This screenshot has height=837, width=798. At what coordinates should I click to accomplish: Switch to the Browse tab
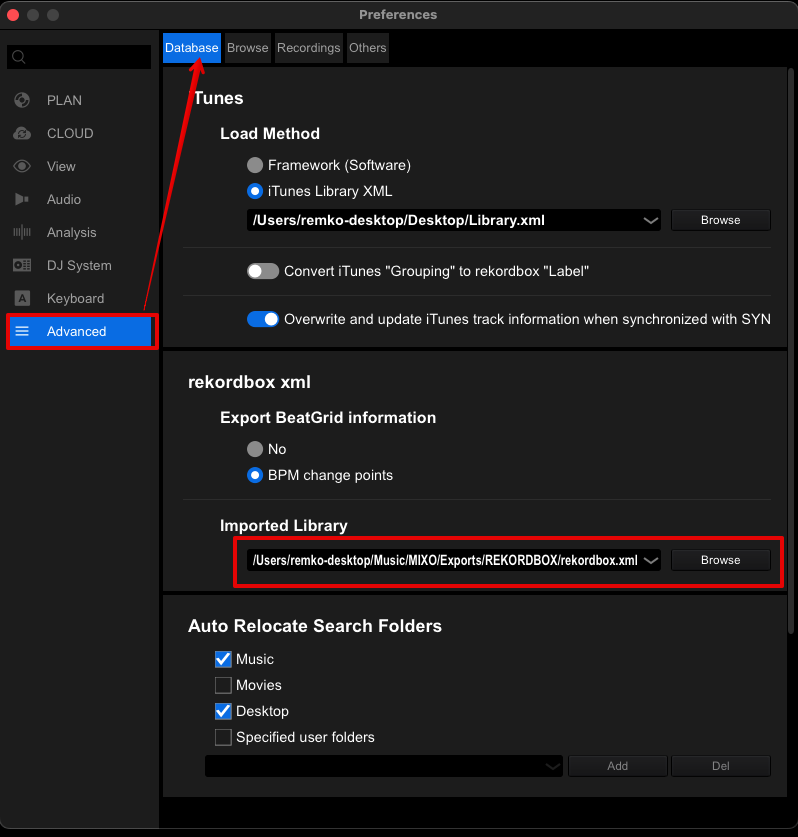[248, 48]
